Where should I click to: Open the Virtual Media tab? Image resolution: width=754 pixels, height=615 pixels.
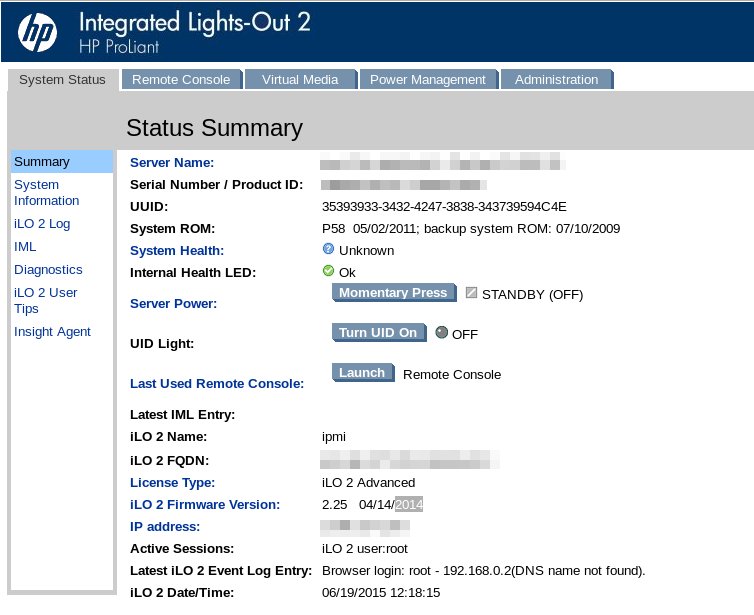tap(300, 80)
